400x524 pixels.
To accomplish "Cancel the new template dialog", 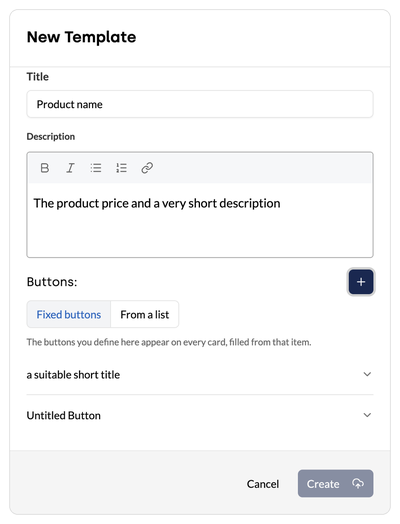I will [263, 484].
